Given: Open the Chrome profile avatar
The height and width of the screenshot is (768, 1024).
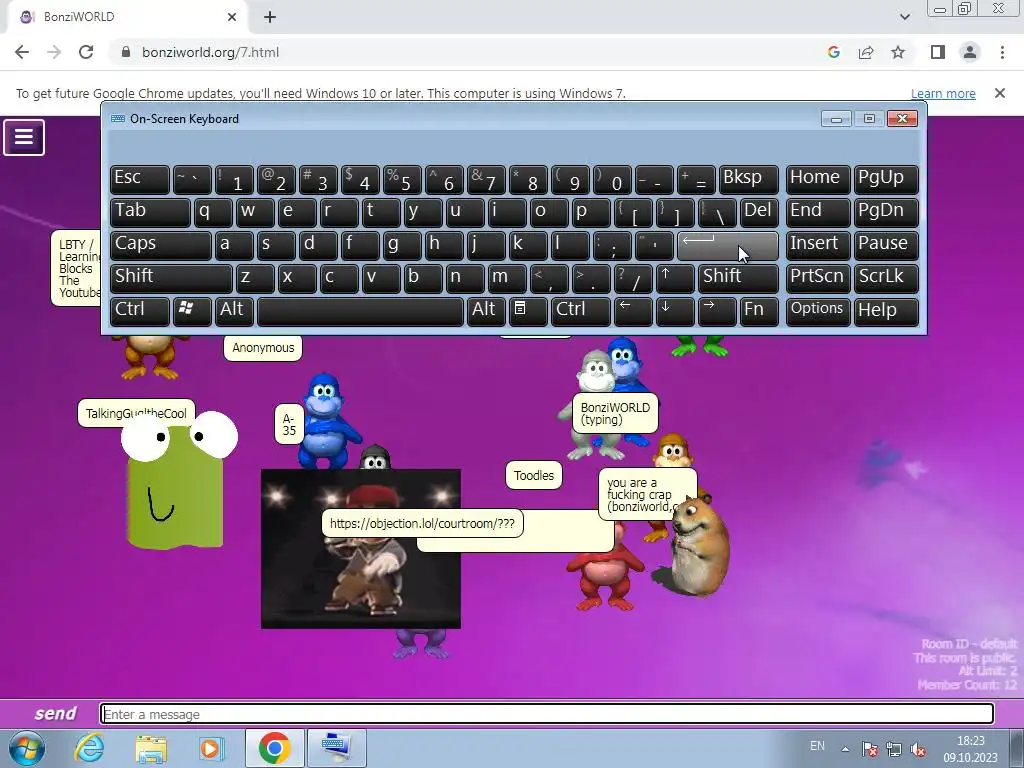Looking at the screenshot, I should [x=970, y=52].
